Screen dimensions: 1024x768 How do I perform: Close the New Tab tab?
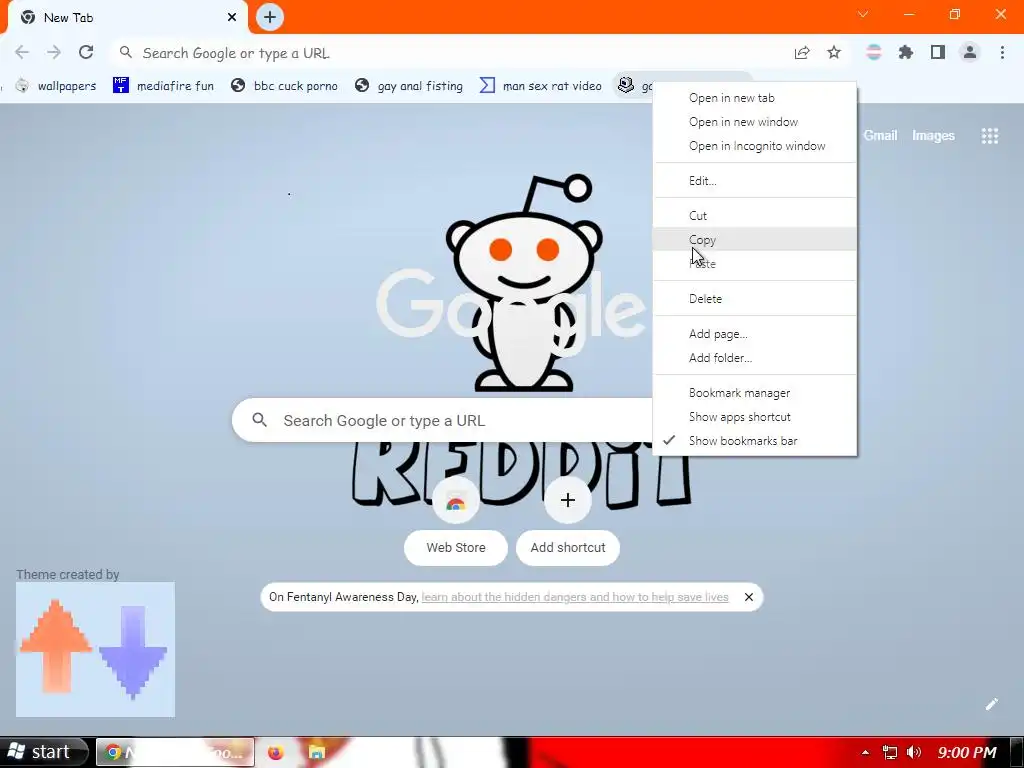click(x=232, y=18)
